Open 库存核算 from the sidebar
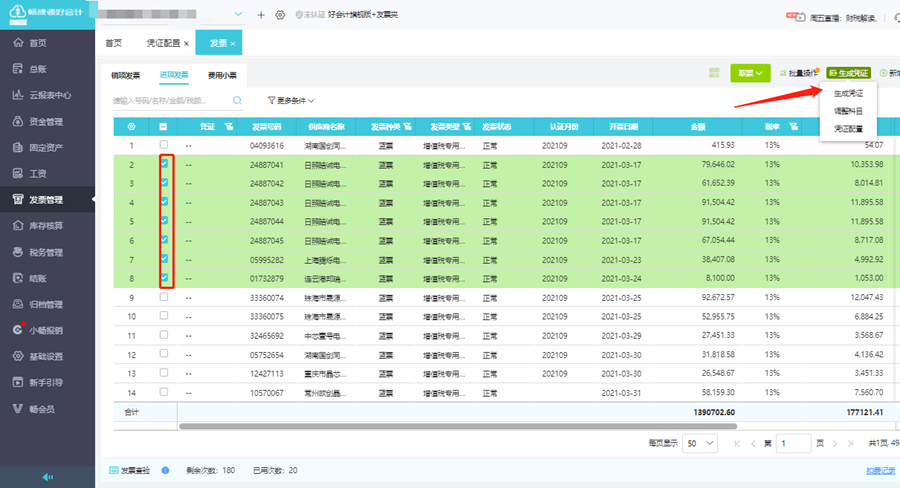This screenshot has width=900, height=488. pyautogui.click(x=46, y=226)
